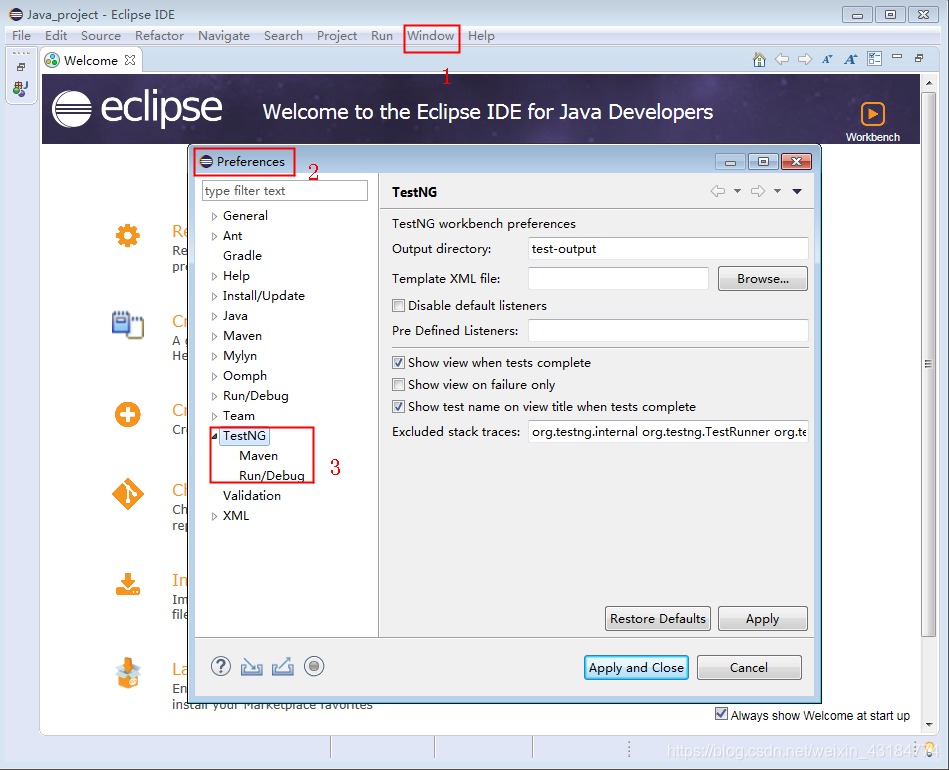Click the Oomph preference recorder icon
Viewport: 949px width, 770px height.
(x=314, y=666)
